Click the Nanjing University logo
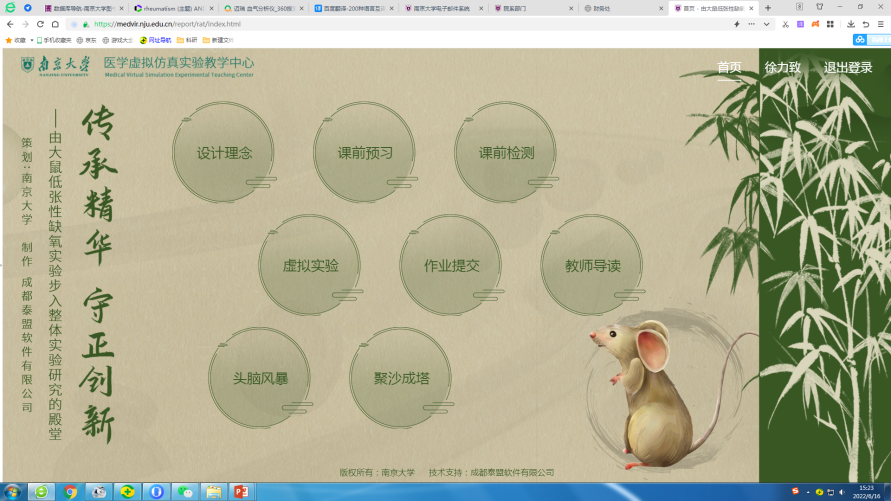The width and height of the screenshot is (891, 501). point(56,66)
